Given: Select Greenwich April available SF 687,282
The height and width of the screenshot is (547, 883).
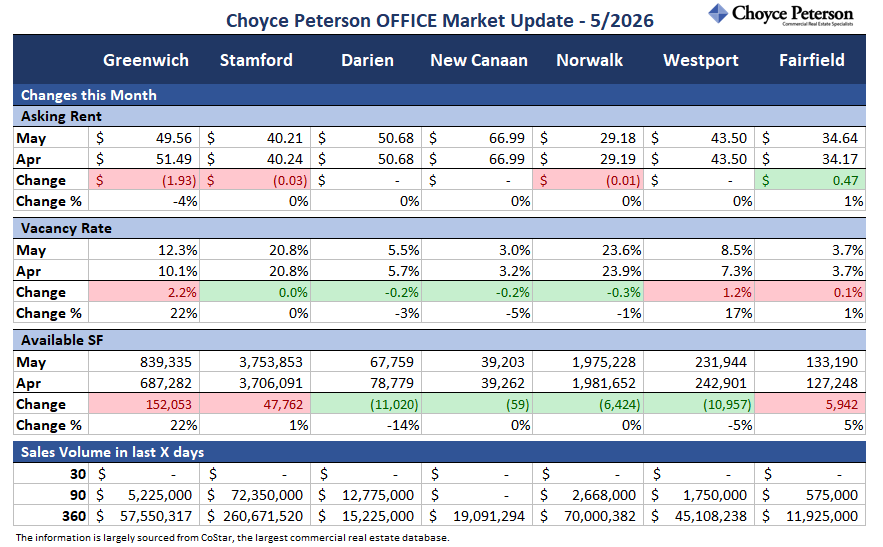Looking at the screenshot, I should 166,384.
